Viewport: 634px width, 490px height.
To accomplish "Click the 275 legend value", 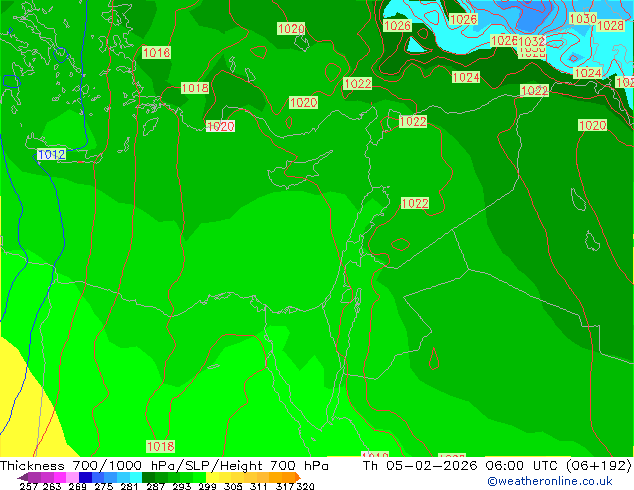I will [104, 486].
